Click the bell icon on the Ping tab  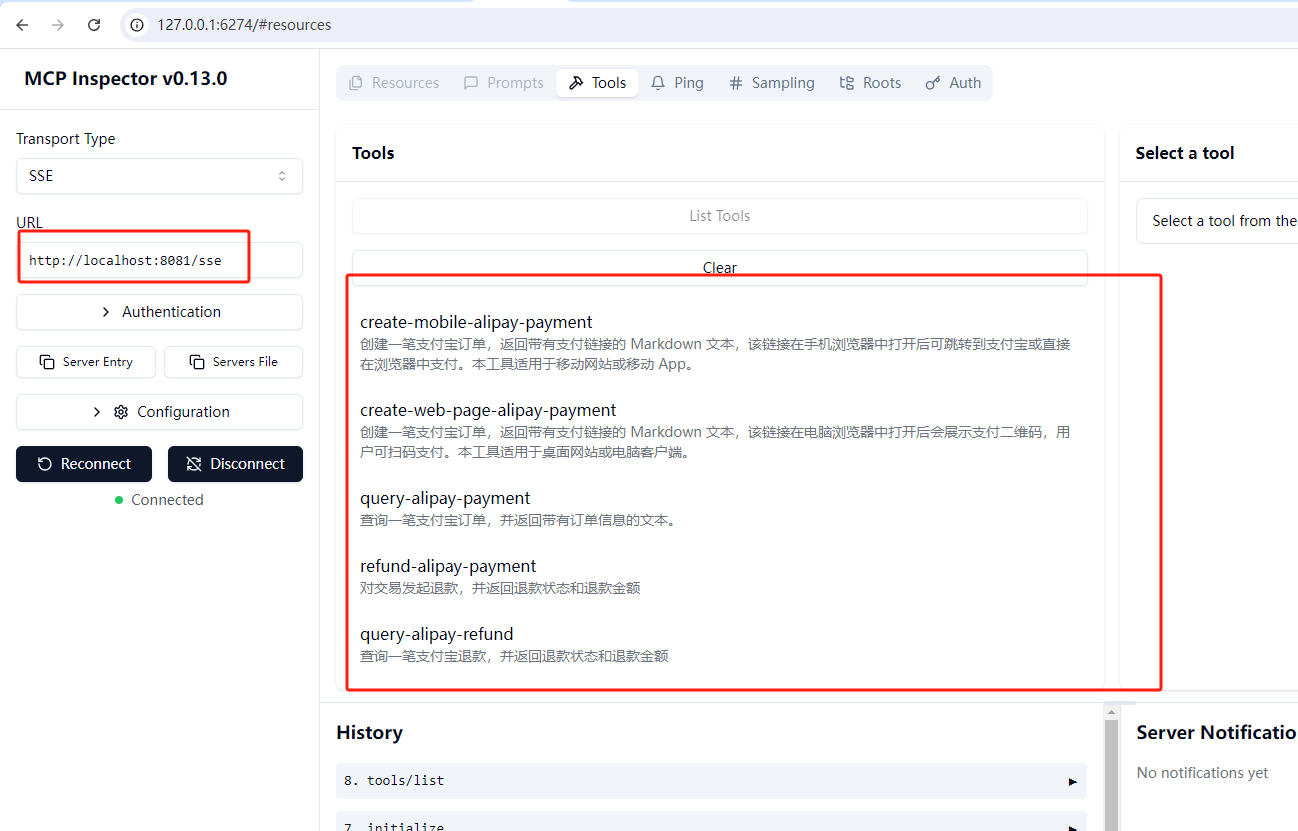pos(657,83)
